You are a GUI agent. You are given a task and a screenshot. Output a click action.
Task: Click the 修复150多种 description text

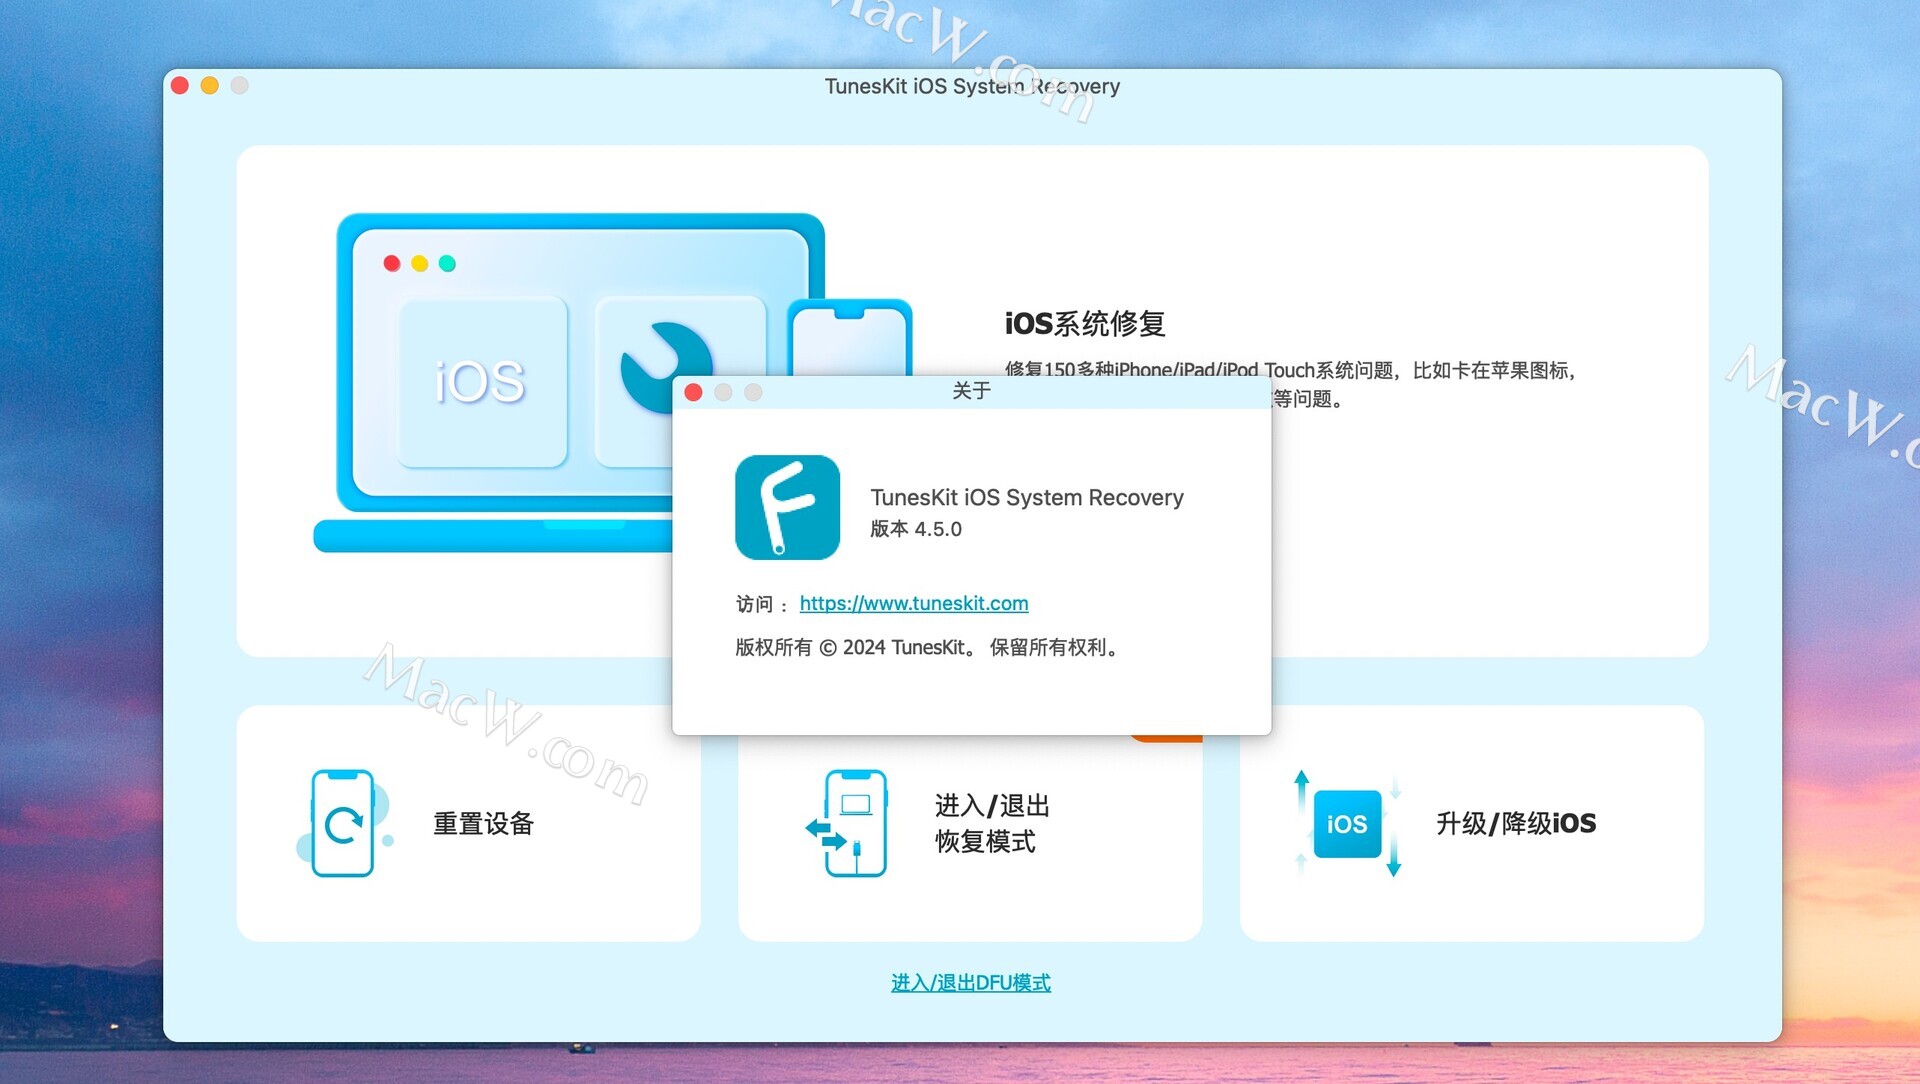(1290, 384)
